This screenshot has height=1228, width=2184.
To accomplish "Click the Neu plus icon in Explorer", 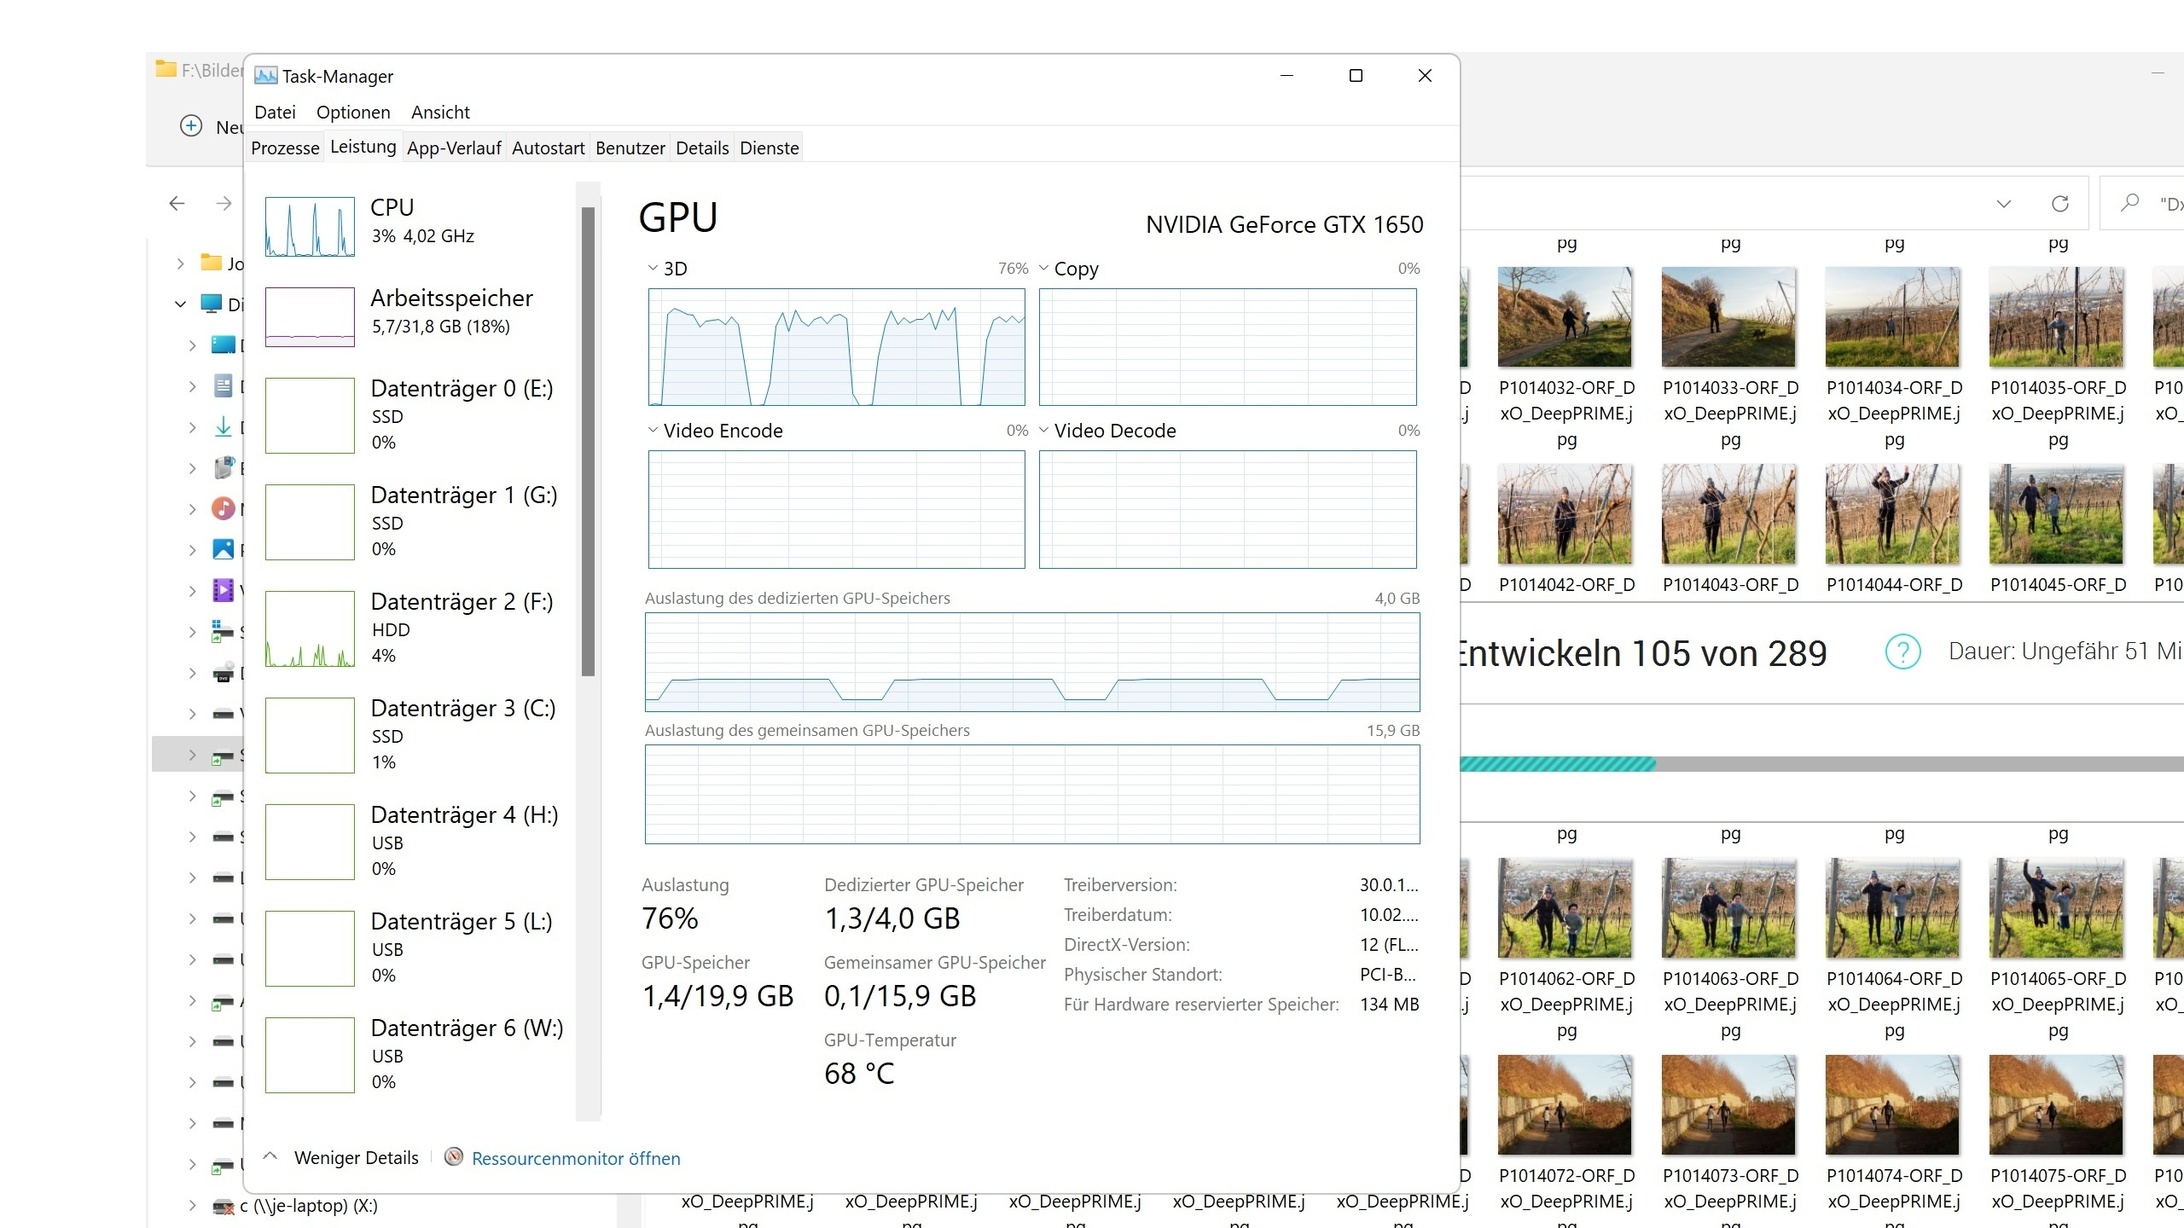I will [x=191, y=126].
